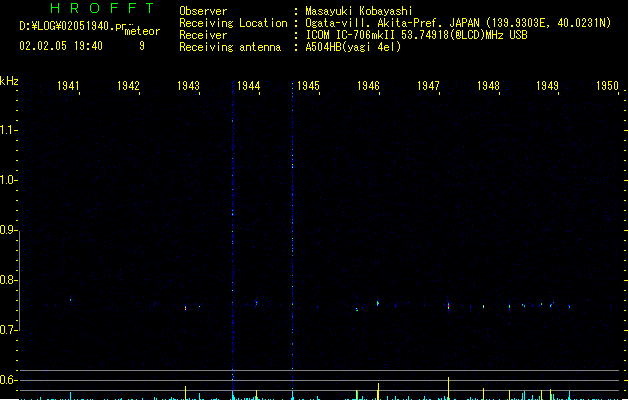Viewport: 629px width, 400px height.
Task: Click the Observer label
Action: click(x=203, y=11)
